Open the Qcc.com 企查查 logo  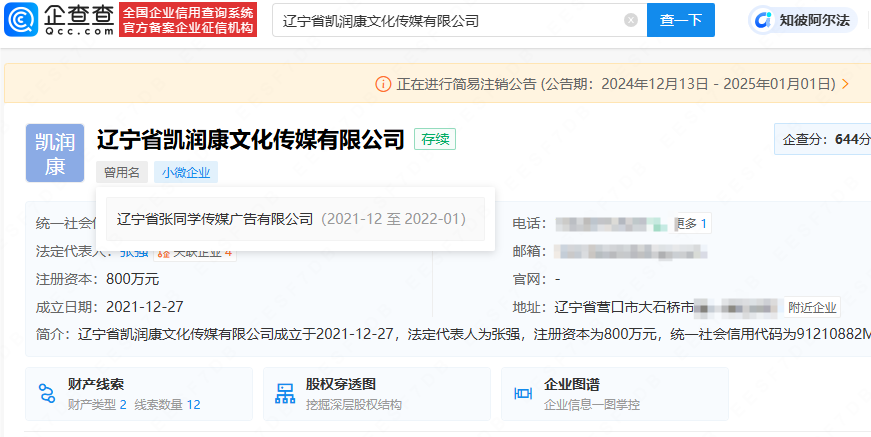click(58, 19)
